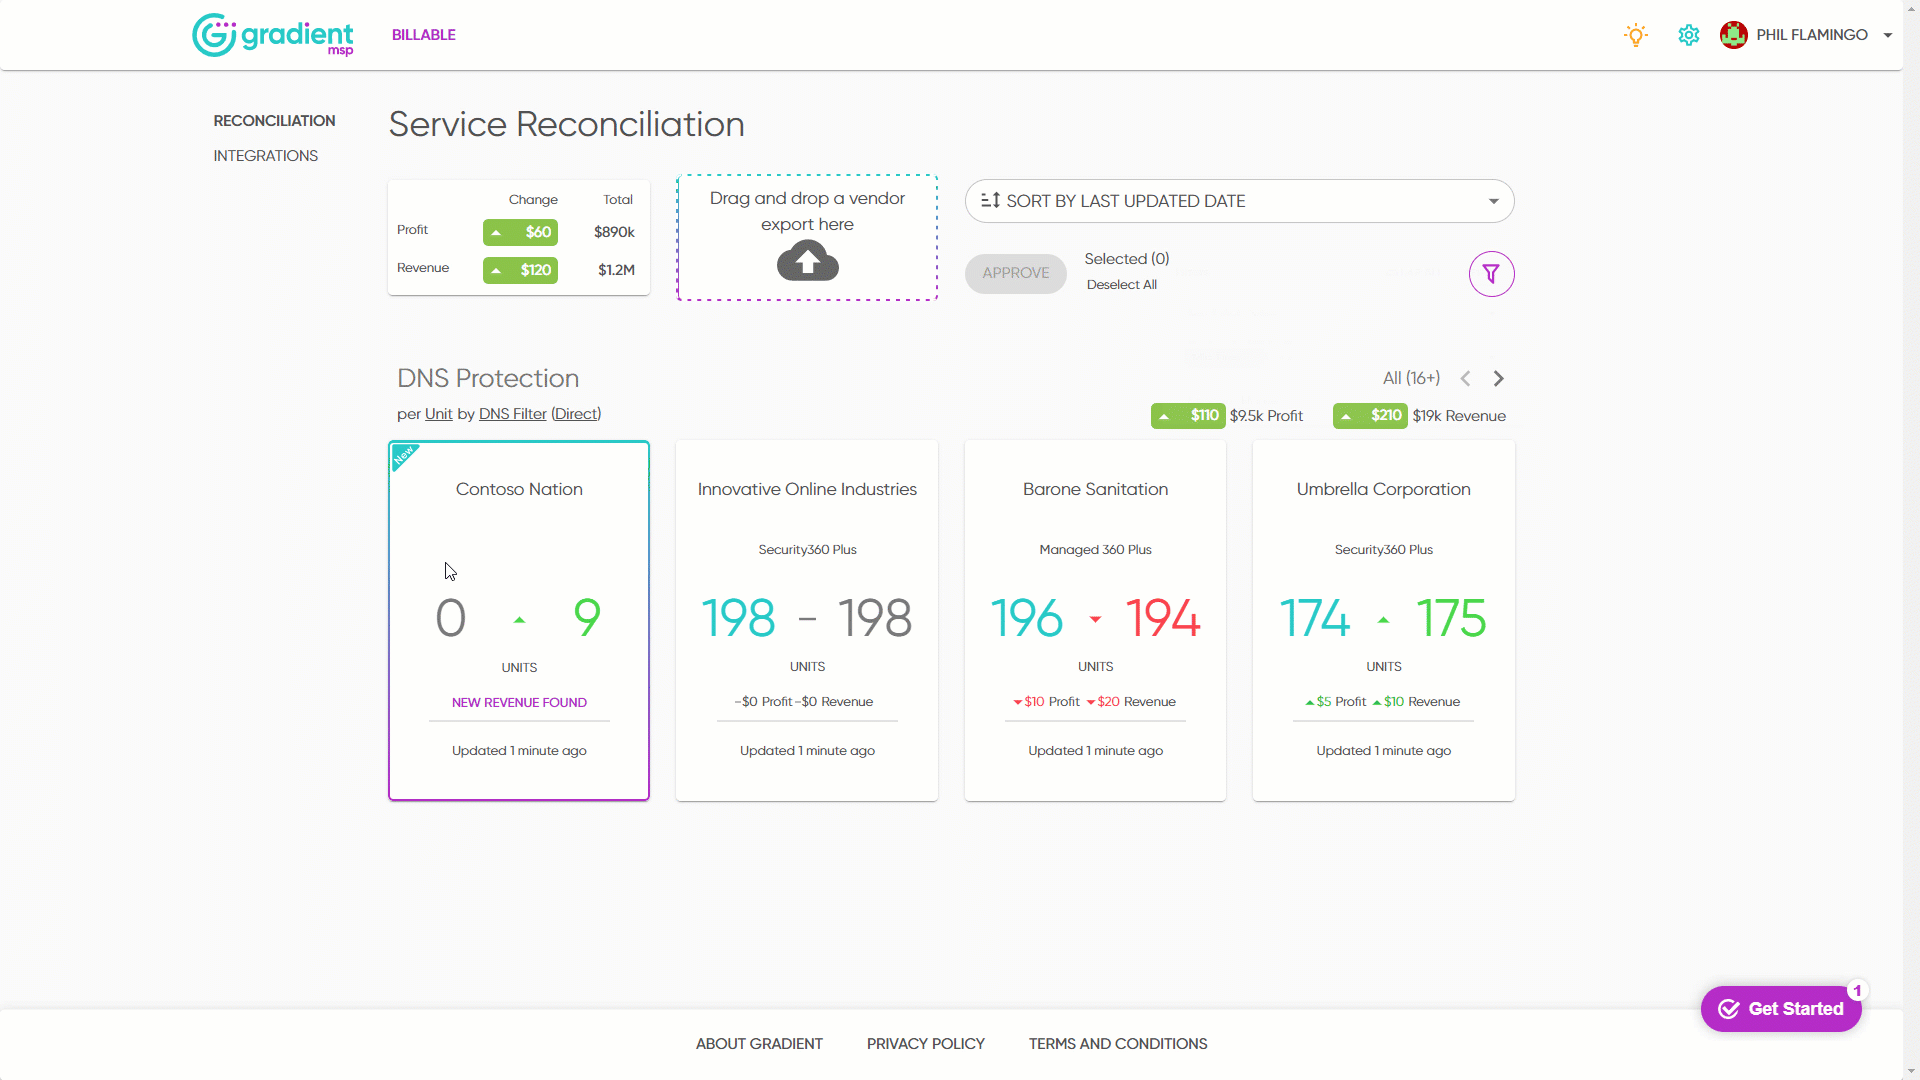Go to next page of DNS Protection cards

(x=1498, y=378)
